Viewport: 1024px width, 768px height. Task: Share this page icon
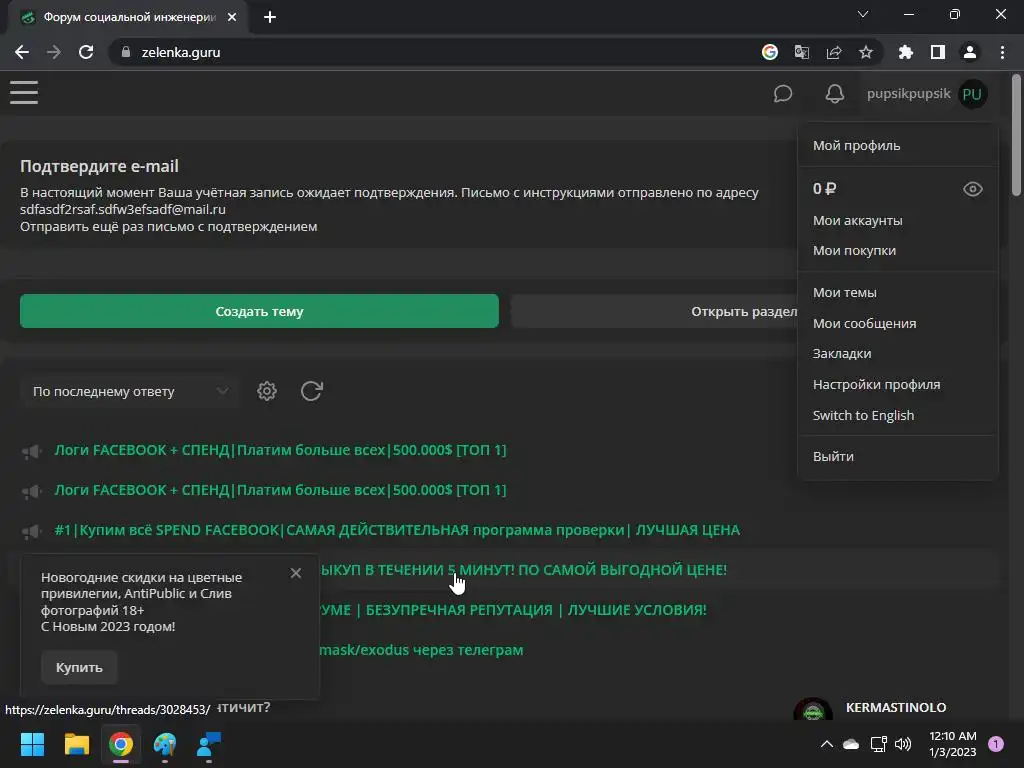pyautogui.click(x=834, y=52)
